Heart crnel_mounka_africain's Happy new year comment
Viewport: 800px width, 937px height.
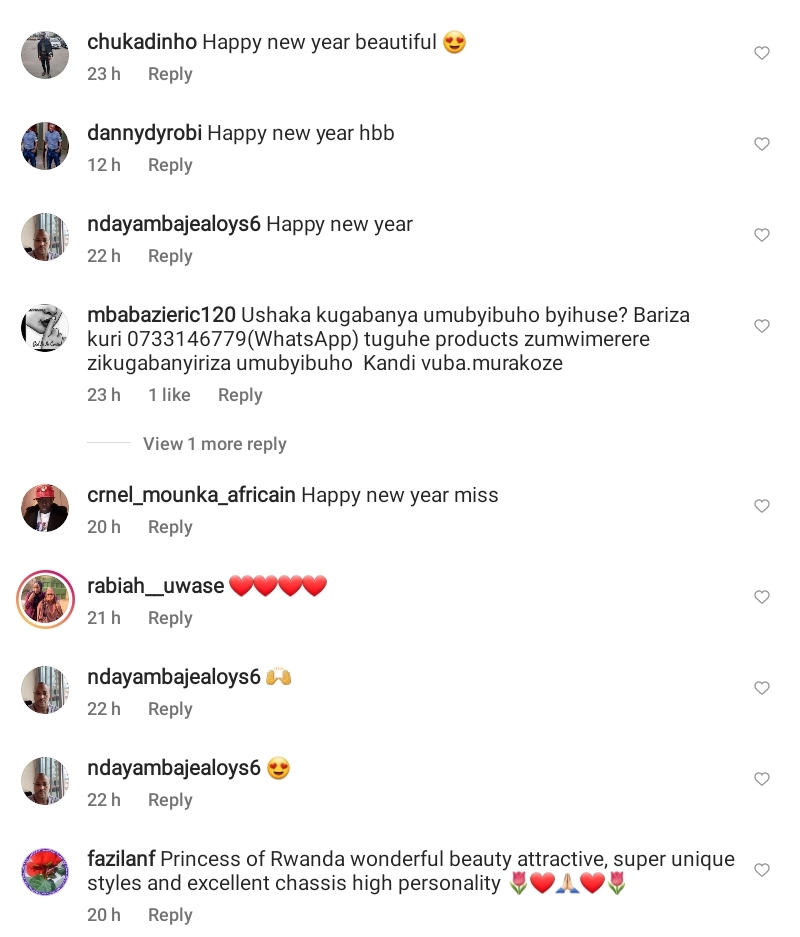point(762,506)
